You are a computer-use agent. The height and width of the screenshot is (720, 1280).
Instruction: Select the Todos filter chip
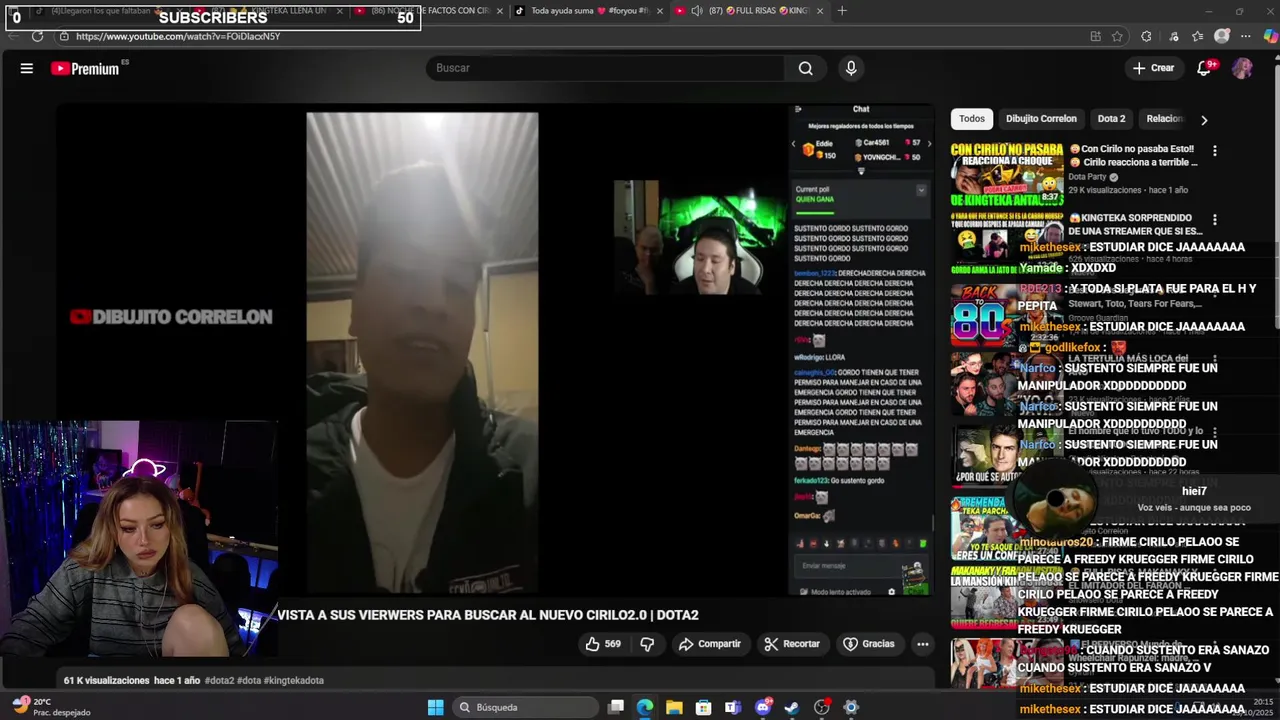(x=972, y=118)
